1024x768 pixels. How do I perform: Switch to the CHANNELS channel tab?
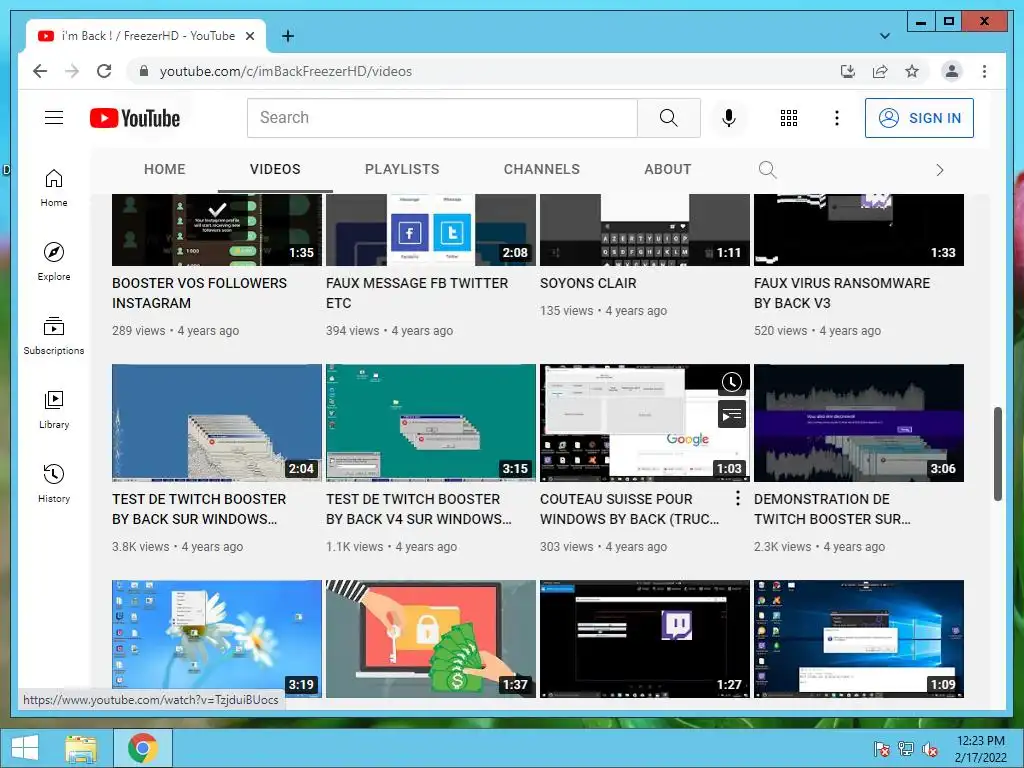tap(541, 169)
